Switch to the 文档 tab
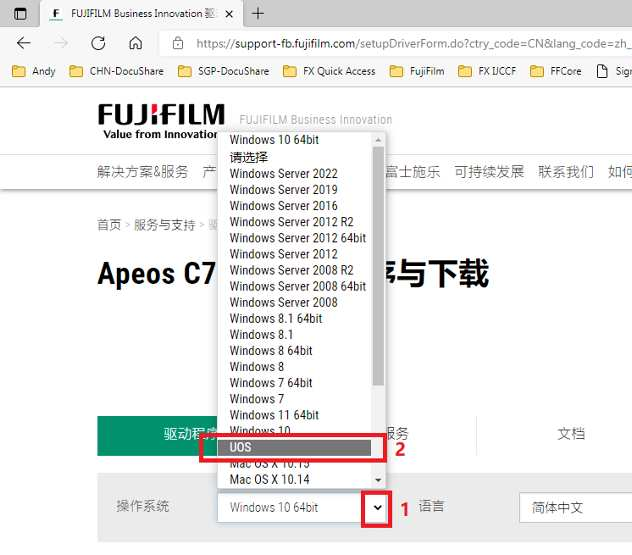 pos(571,434)
